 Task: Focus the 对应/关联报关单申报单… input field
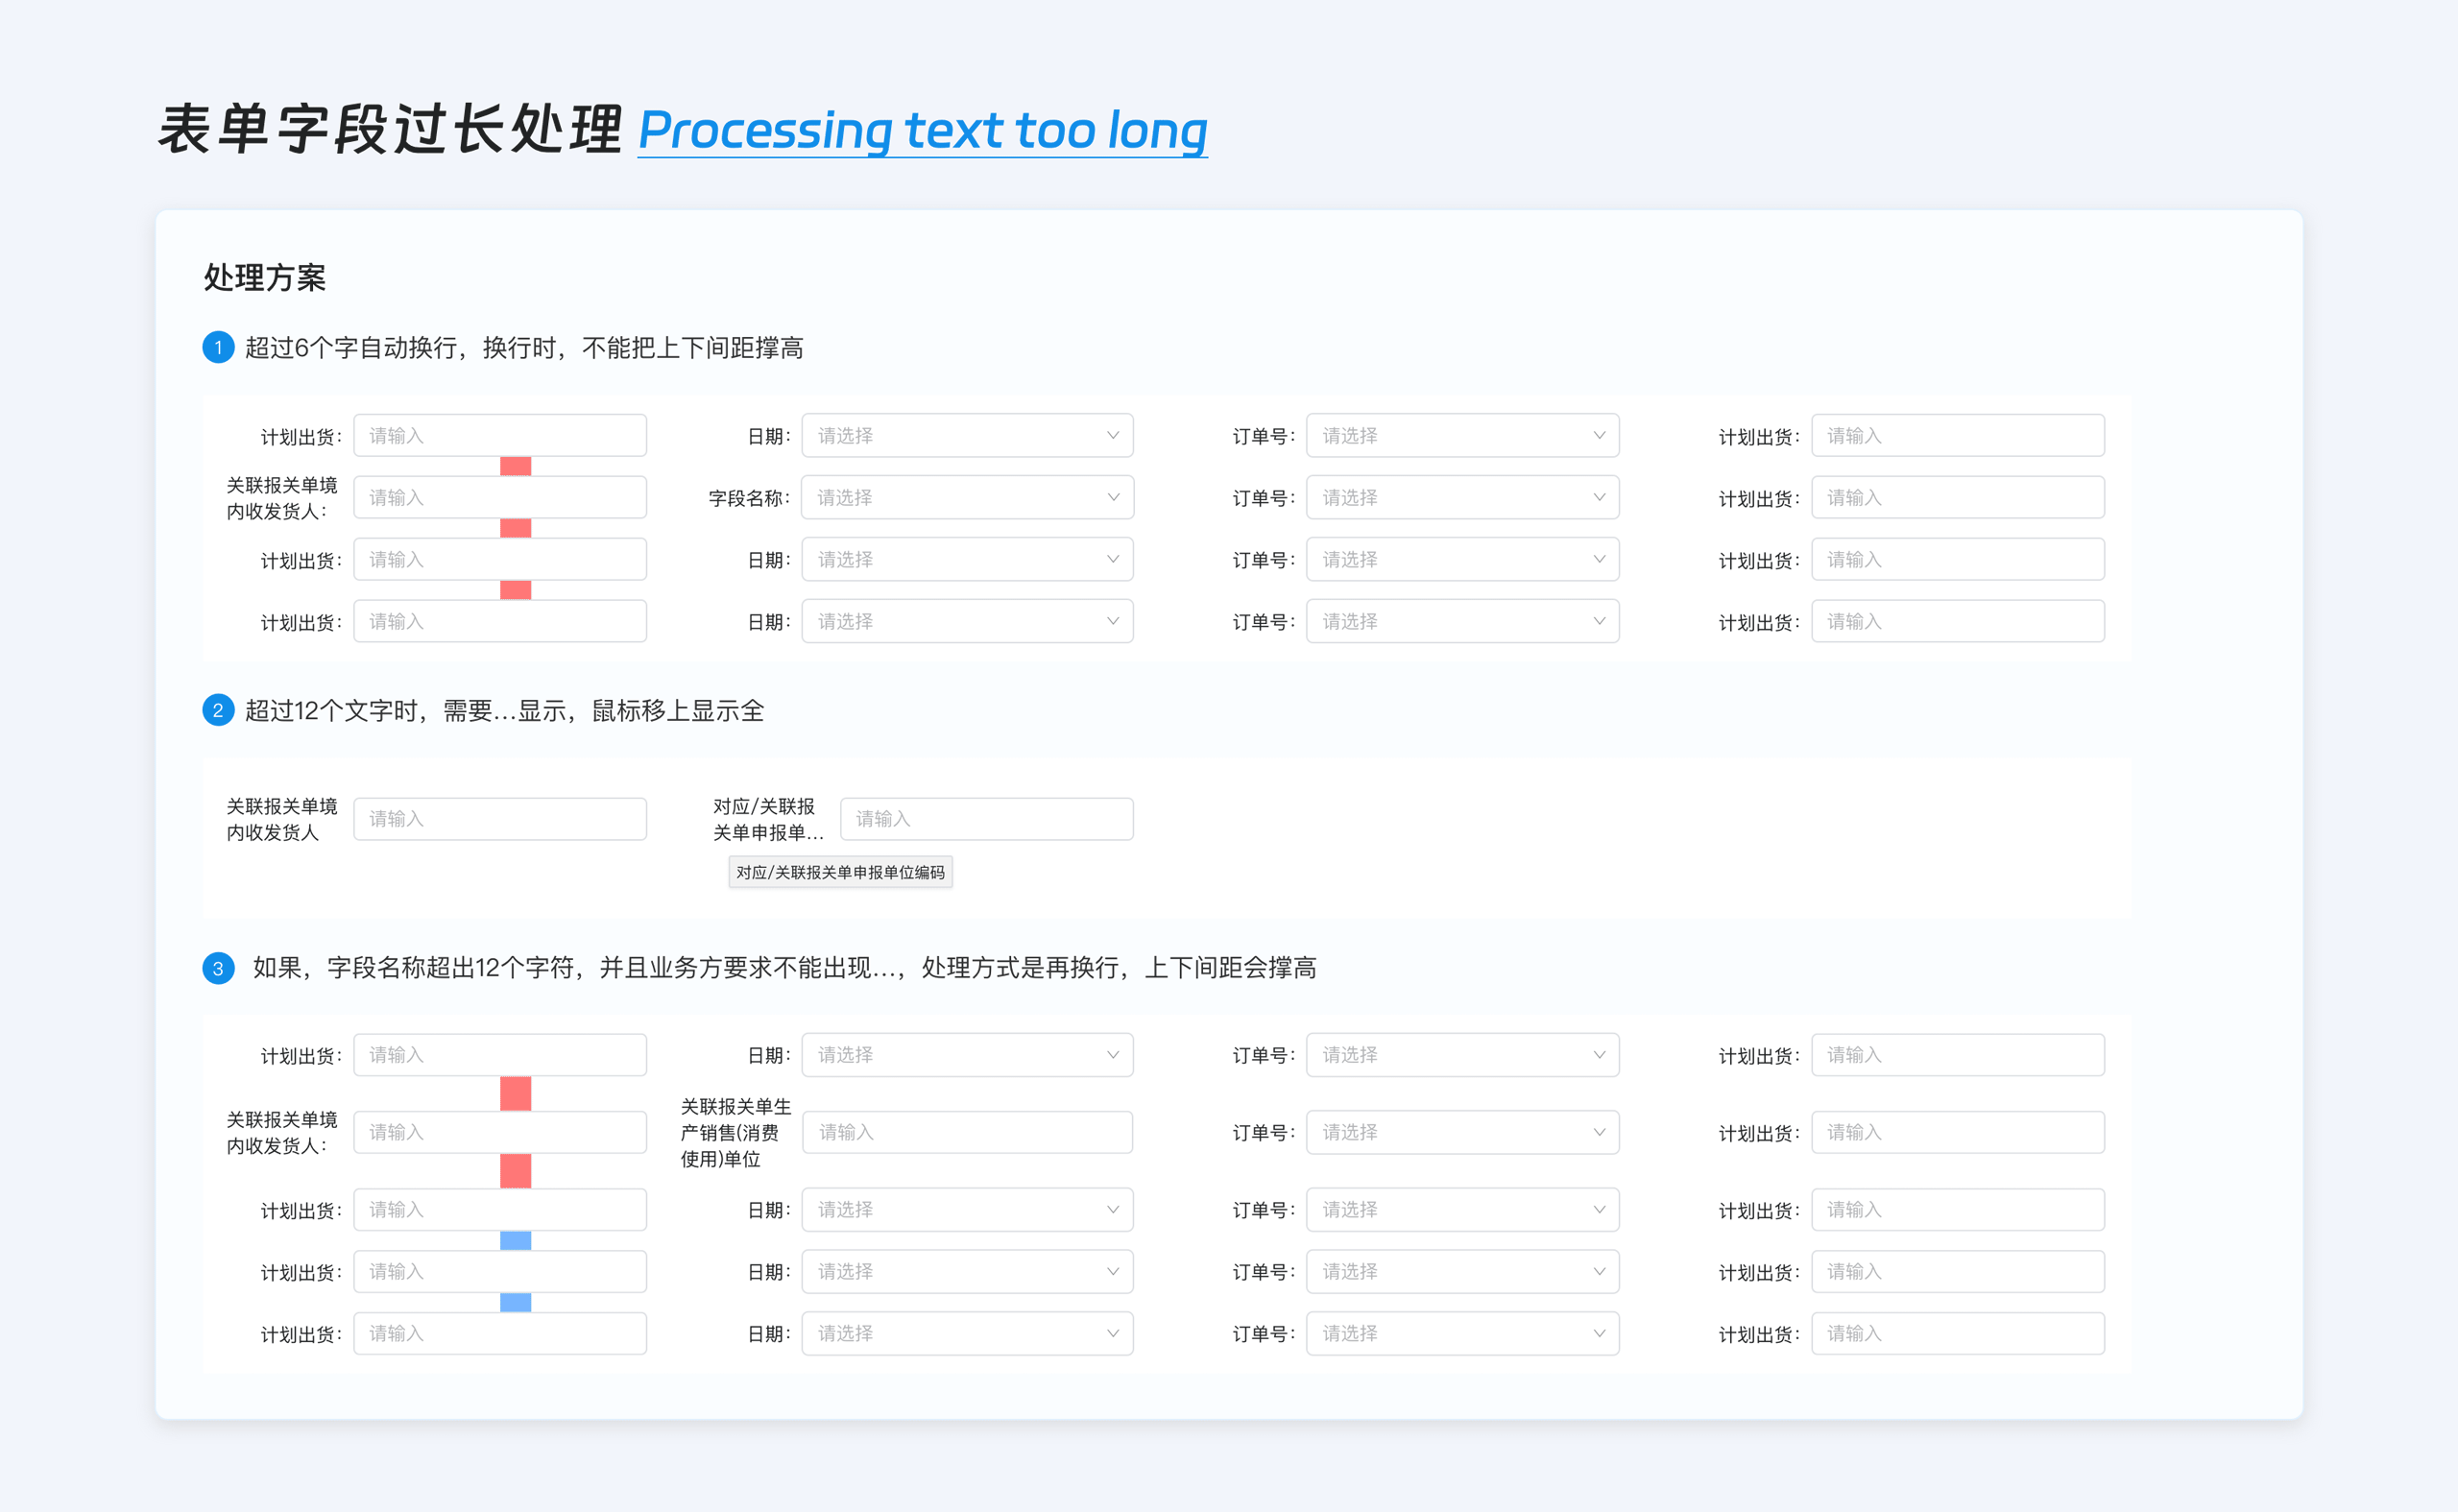coord(986,819)
